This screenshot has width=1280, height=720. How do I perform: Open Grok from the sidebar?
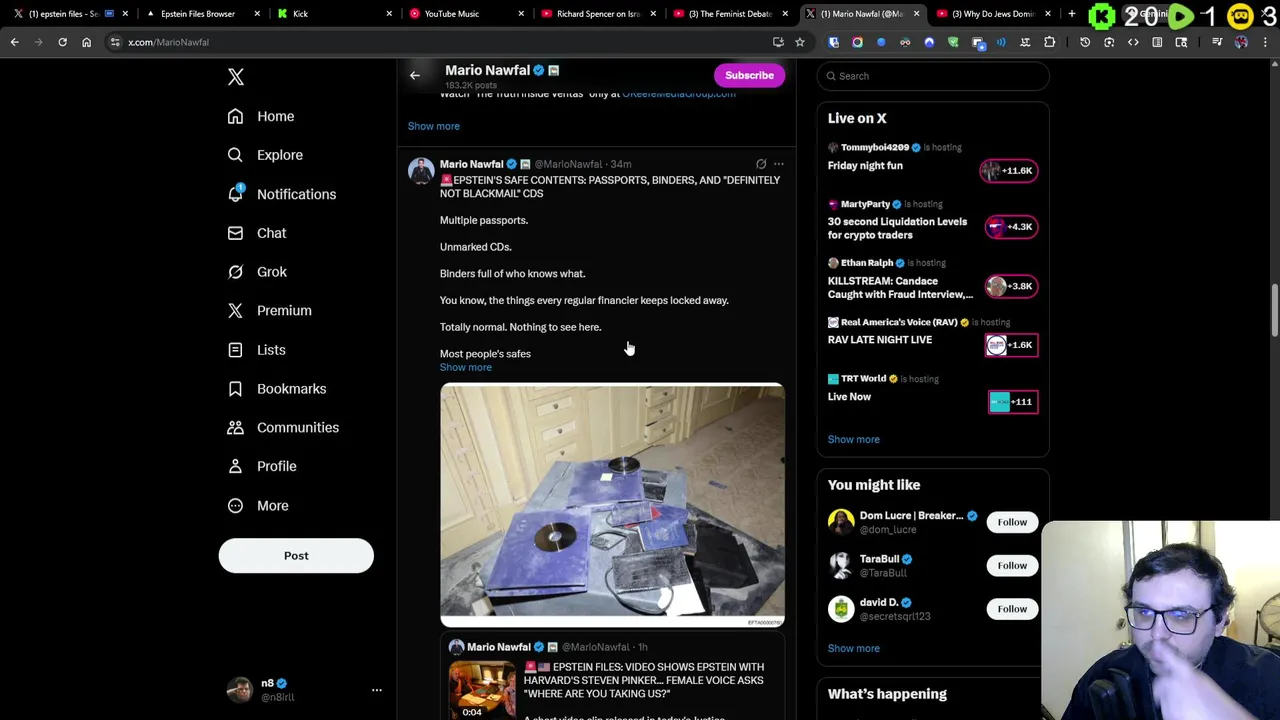(257, 272)
